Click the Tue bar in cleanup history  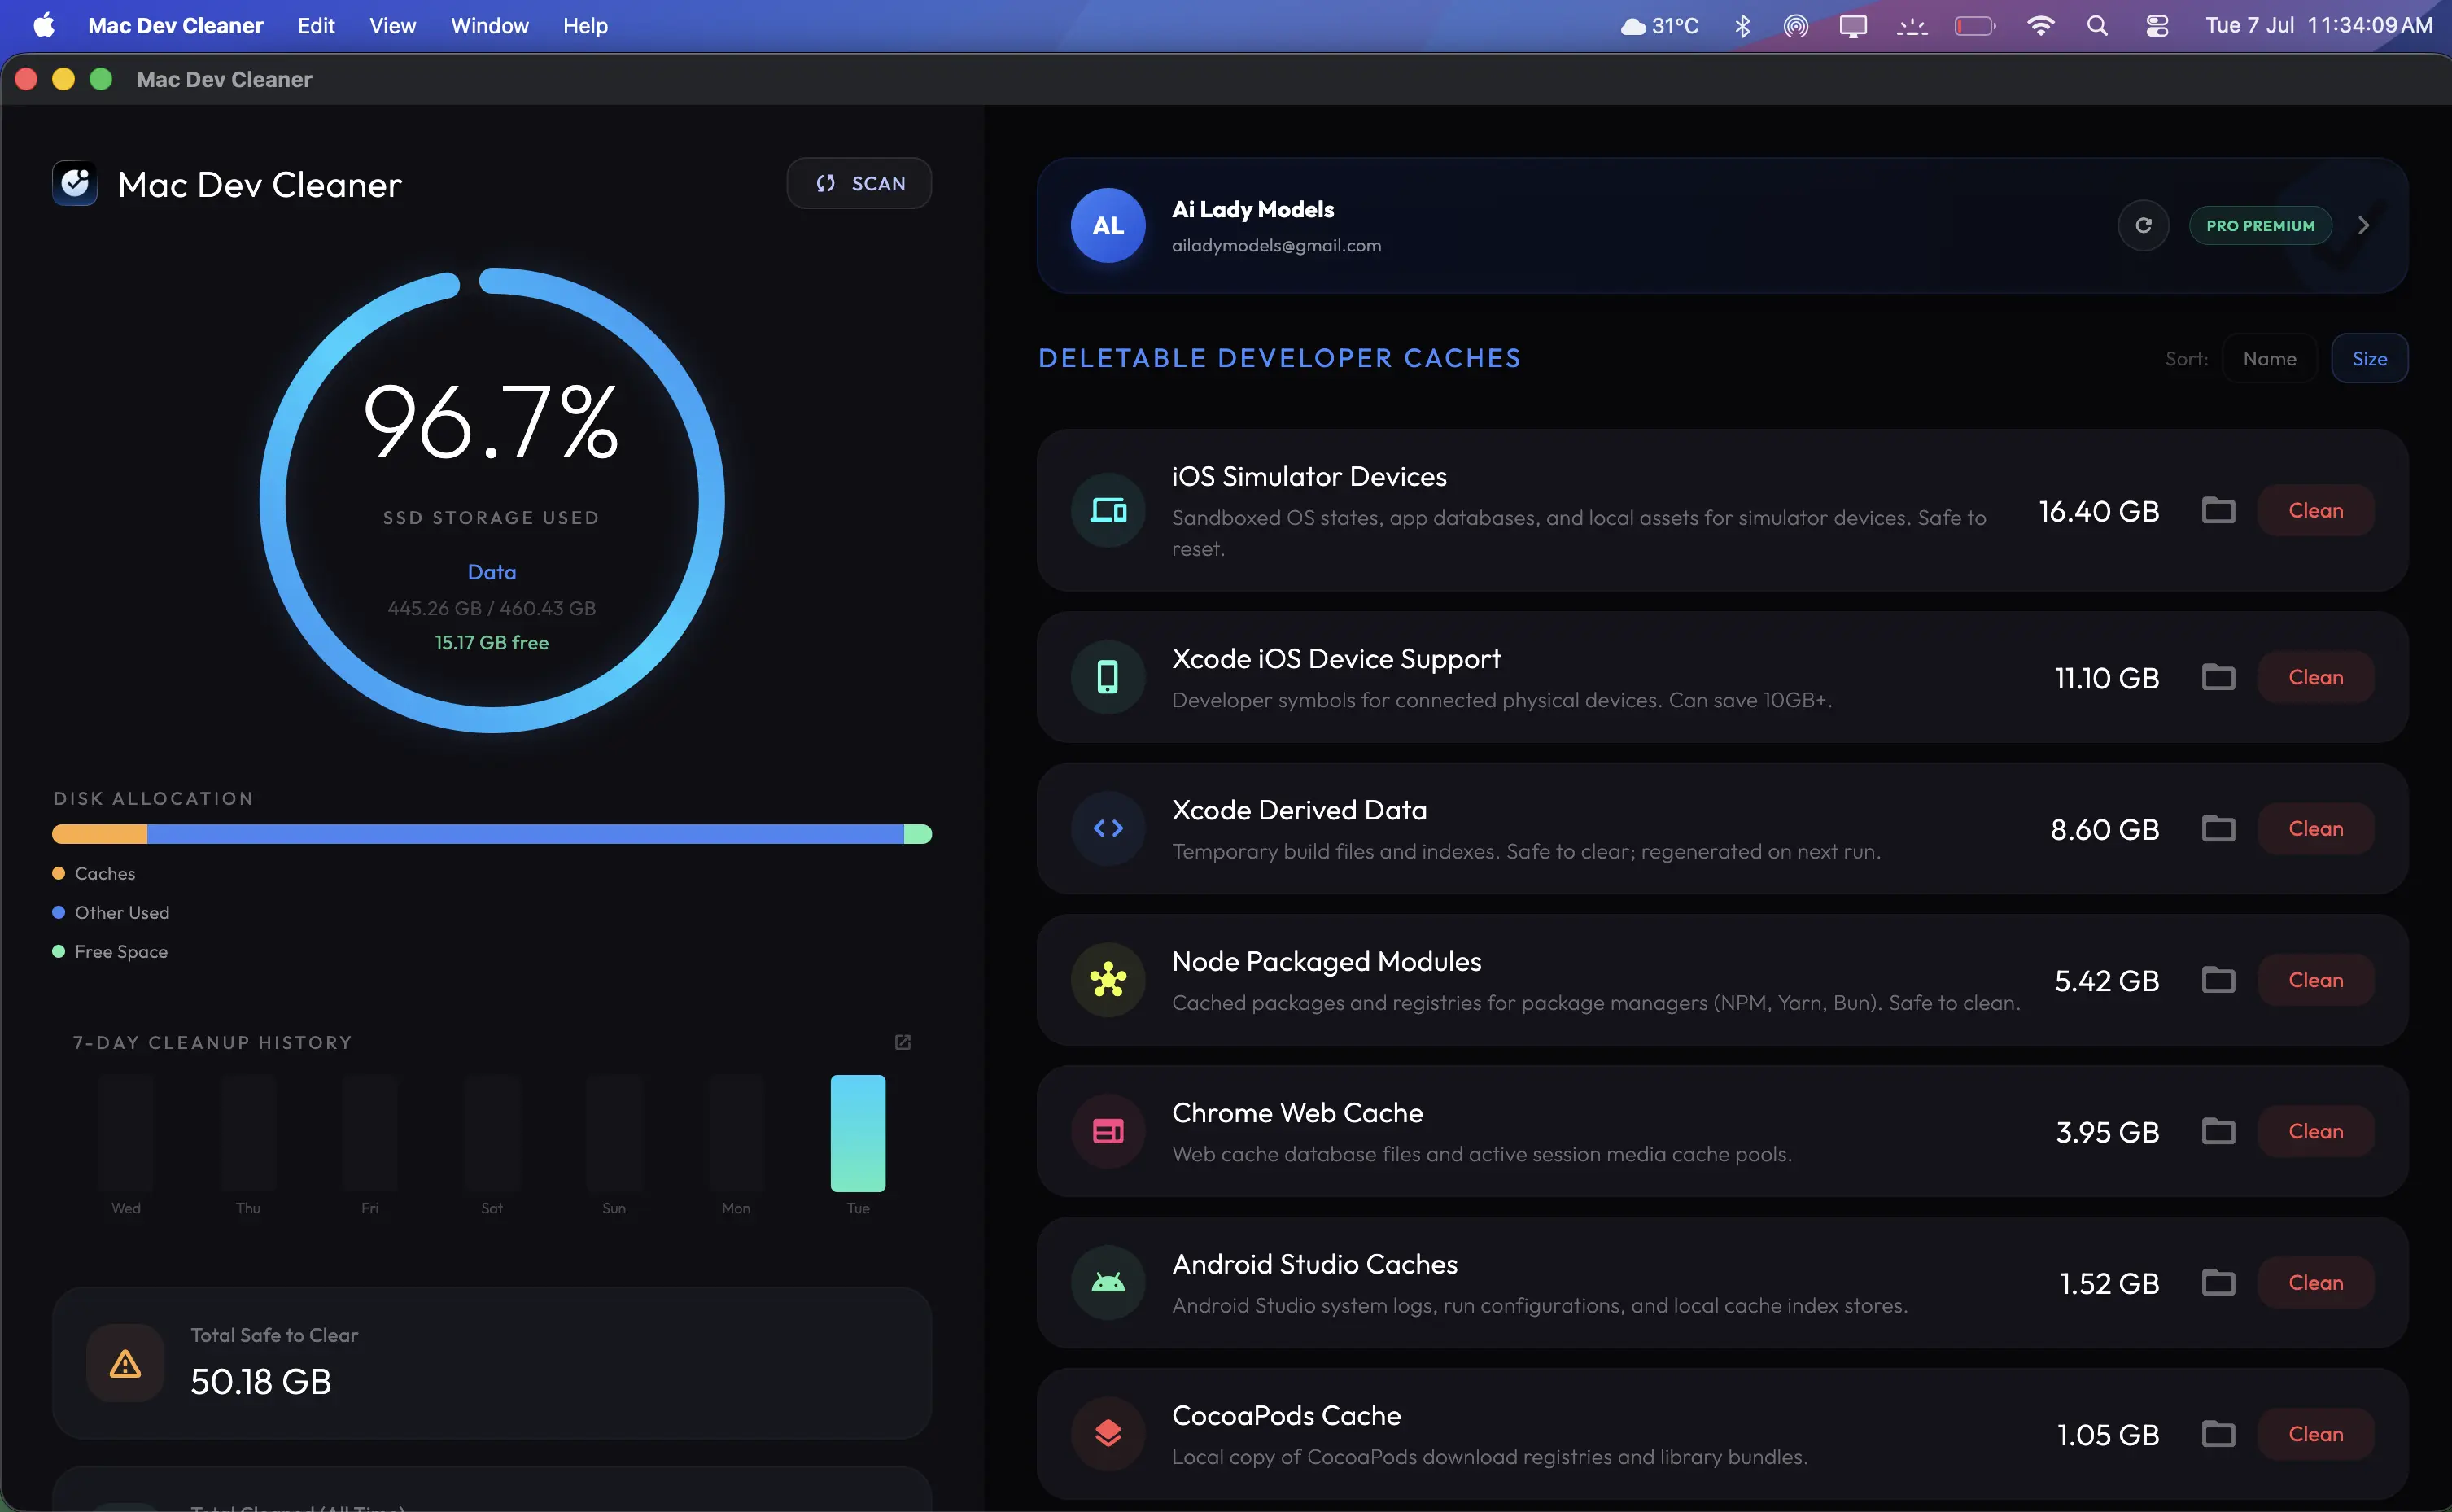tap(858, 1133)
